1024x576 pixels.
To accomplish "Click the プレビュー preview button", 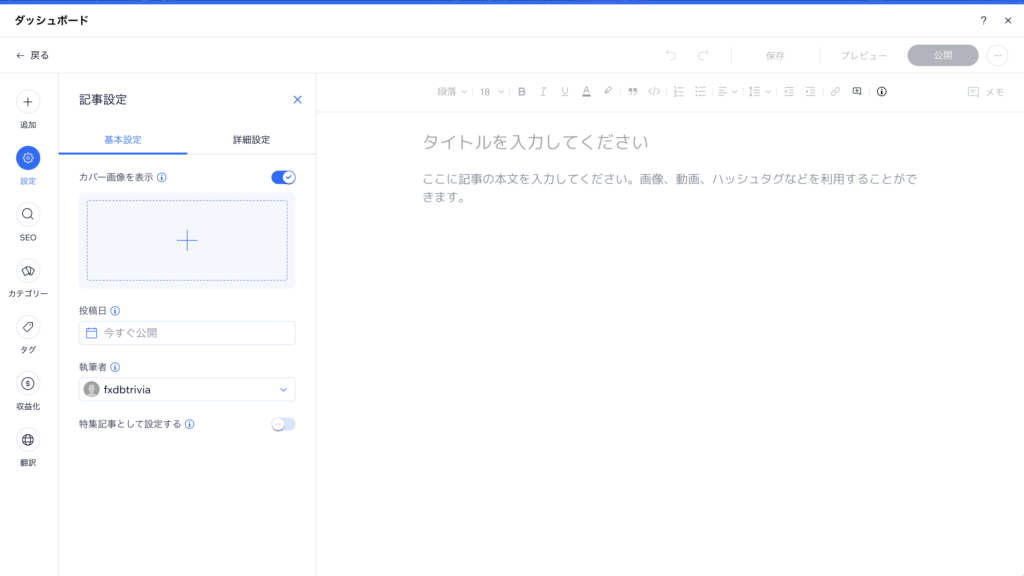I will click(x=863, y=56).
